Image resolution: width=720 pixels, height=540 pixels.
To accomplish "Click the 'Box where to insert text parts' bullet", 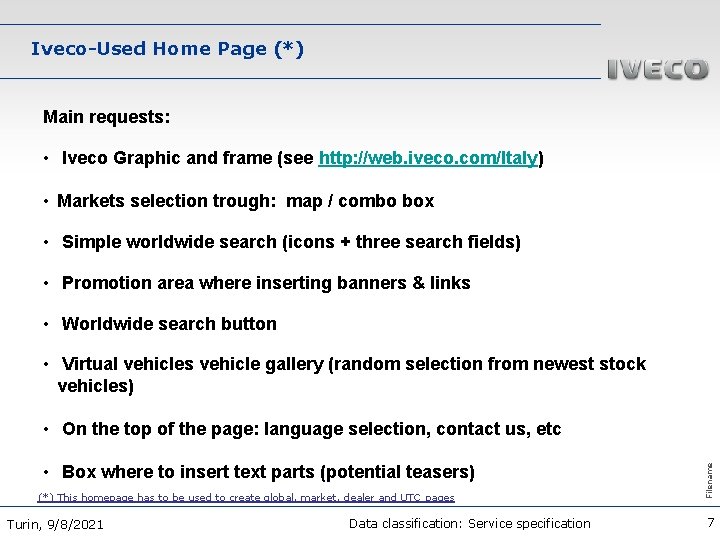I will tap(268, 472).
